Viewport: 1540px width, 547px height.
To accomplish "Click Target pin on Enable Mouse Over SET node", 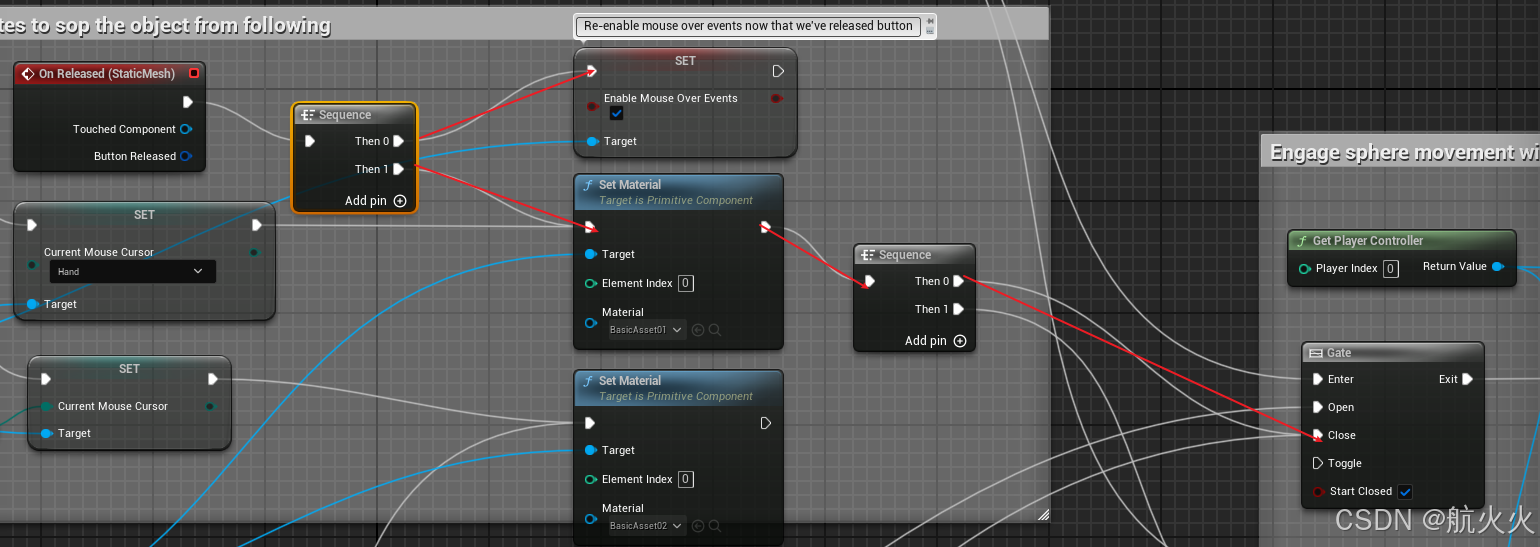I will click(x=592, y=141).
